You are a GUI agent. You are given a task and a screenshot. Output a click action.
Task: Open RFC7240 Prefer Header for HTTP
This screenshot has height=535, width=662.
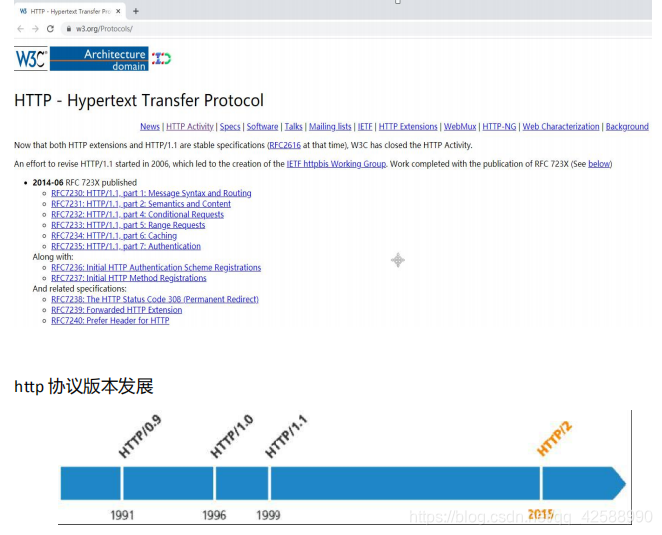coord(110,321)
